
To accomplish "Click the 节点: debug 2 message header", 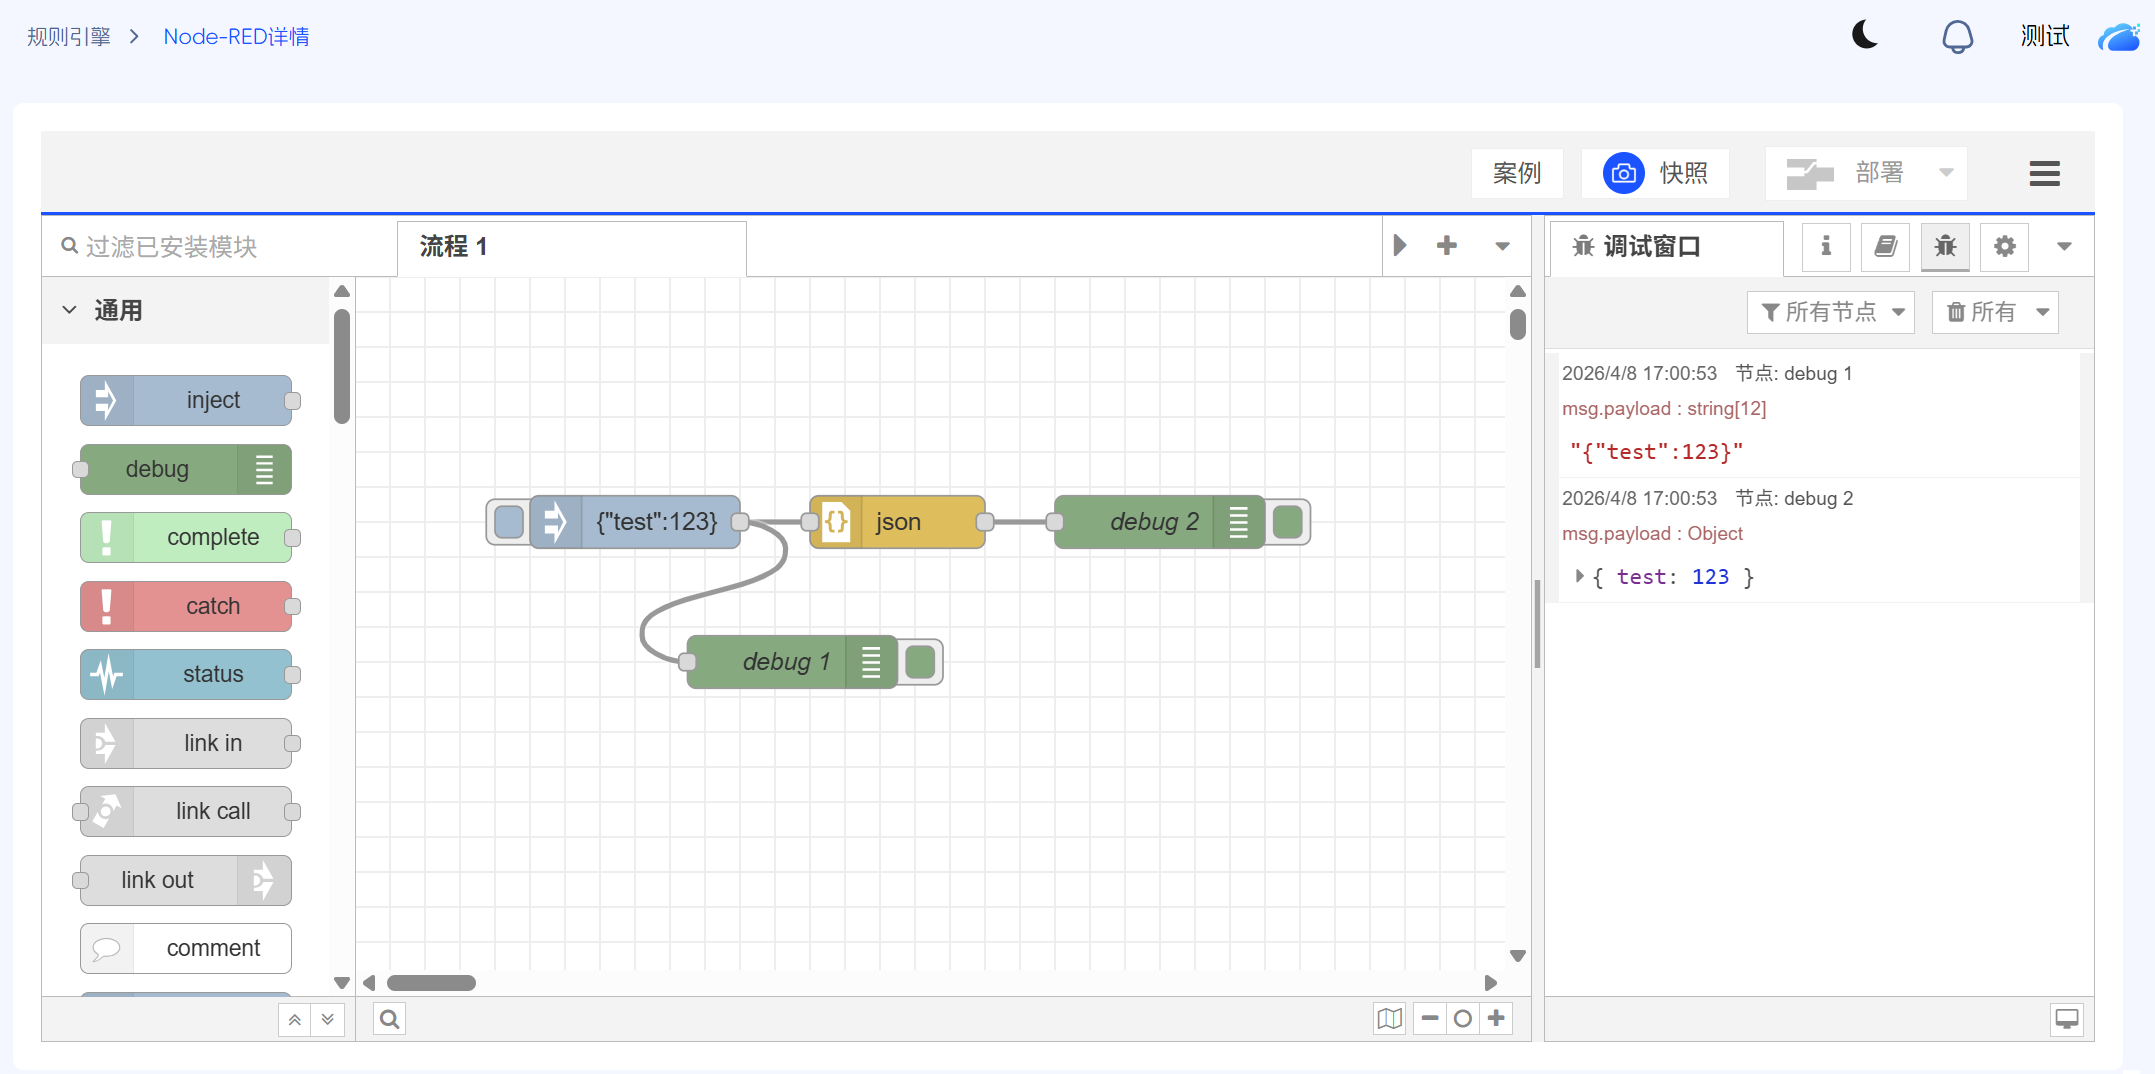I will pos(1794,499).
